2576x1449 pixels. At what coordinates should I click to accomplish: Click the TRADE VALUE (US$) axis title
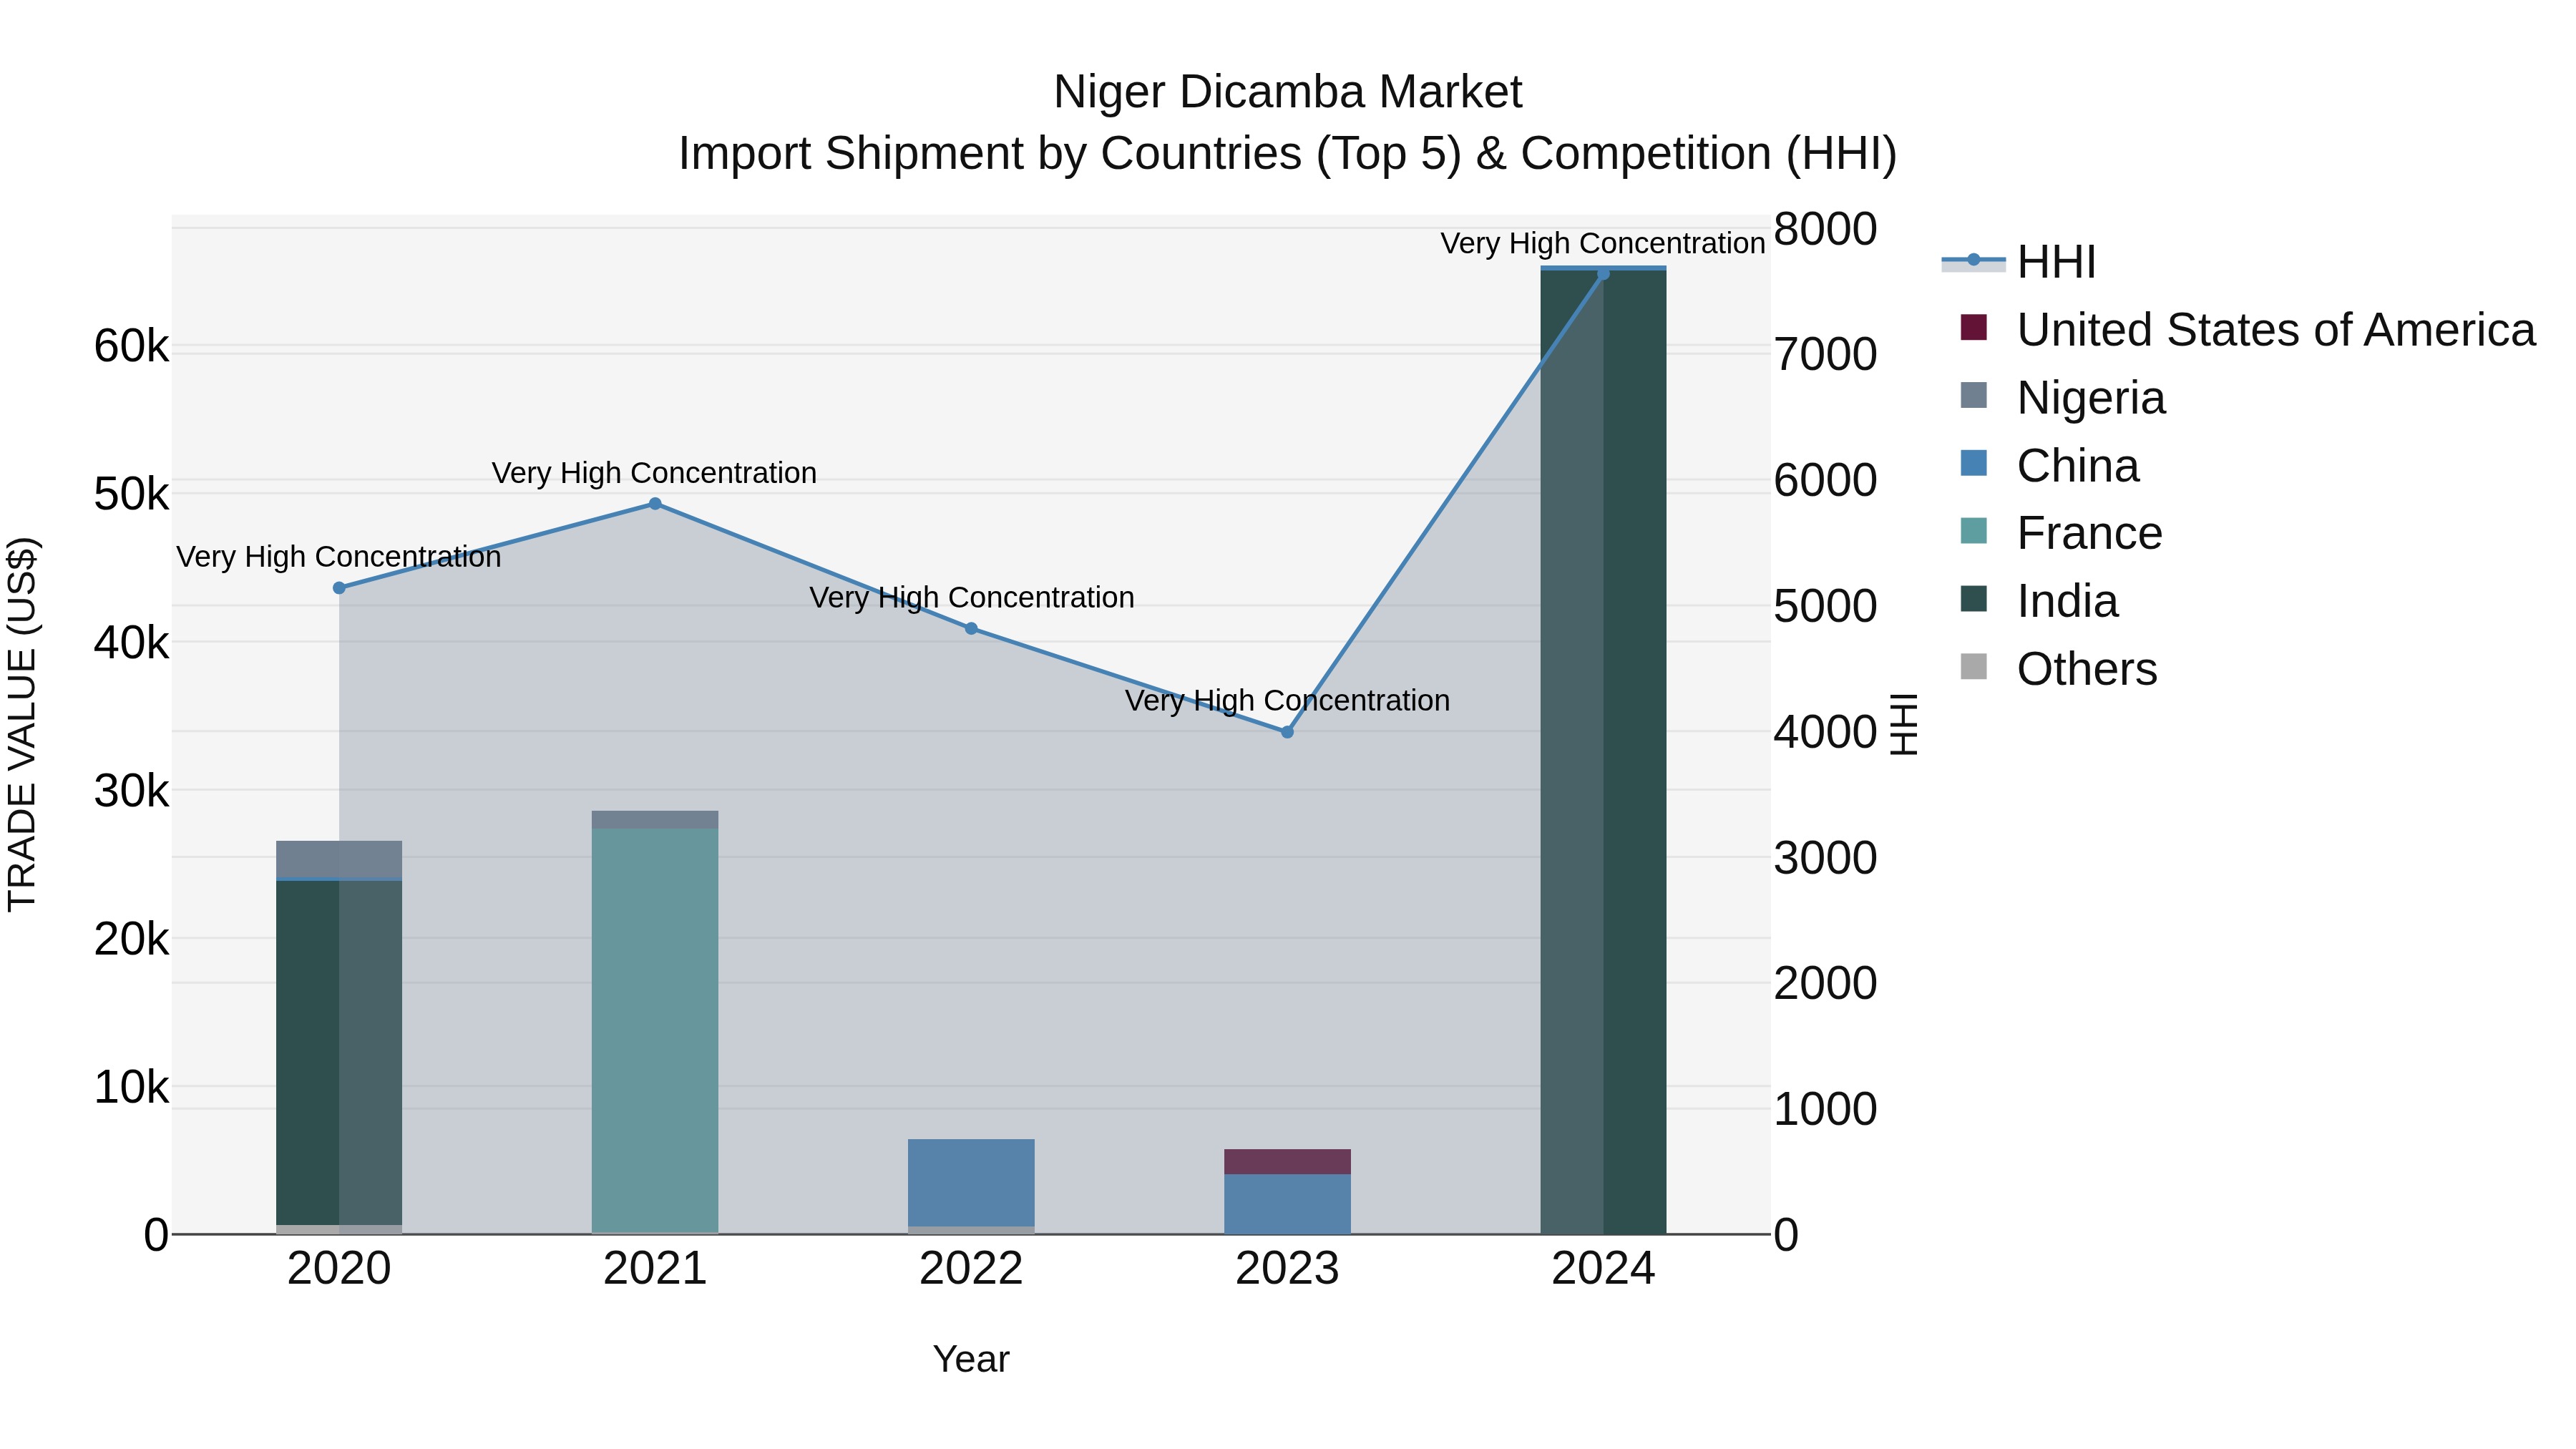pyautogui.click(x=22, y=724)
